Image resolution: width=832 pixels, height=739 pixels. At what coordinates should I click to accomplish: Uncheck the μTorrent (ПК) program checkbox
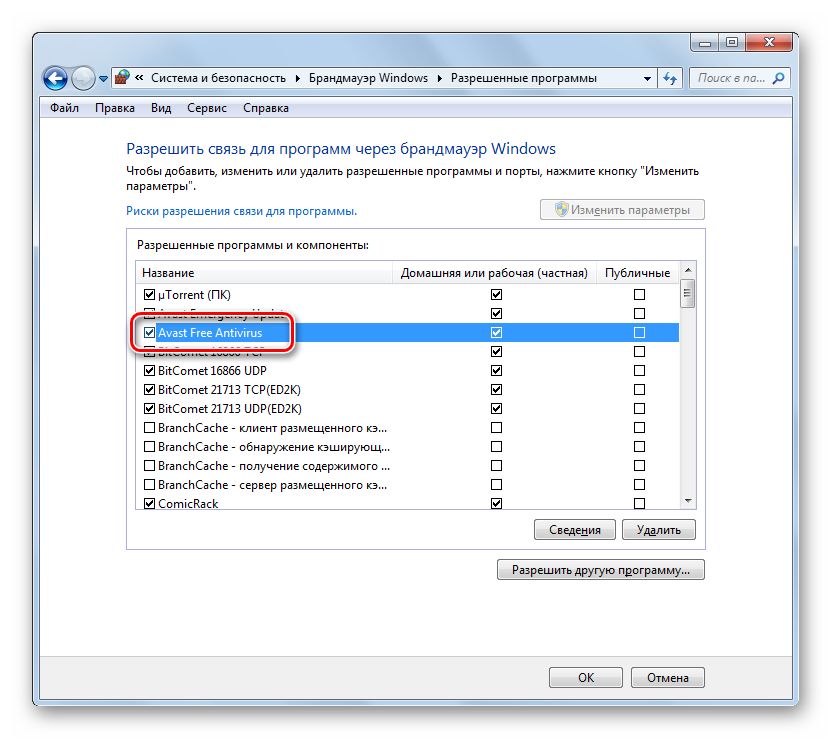tap(150, 295)
